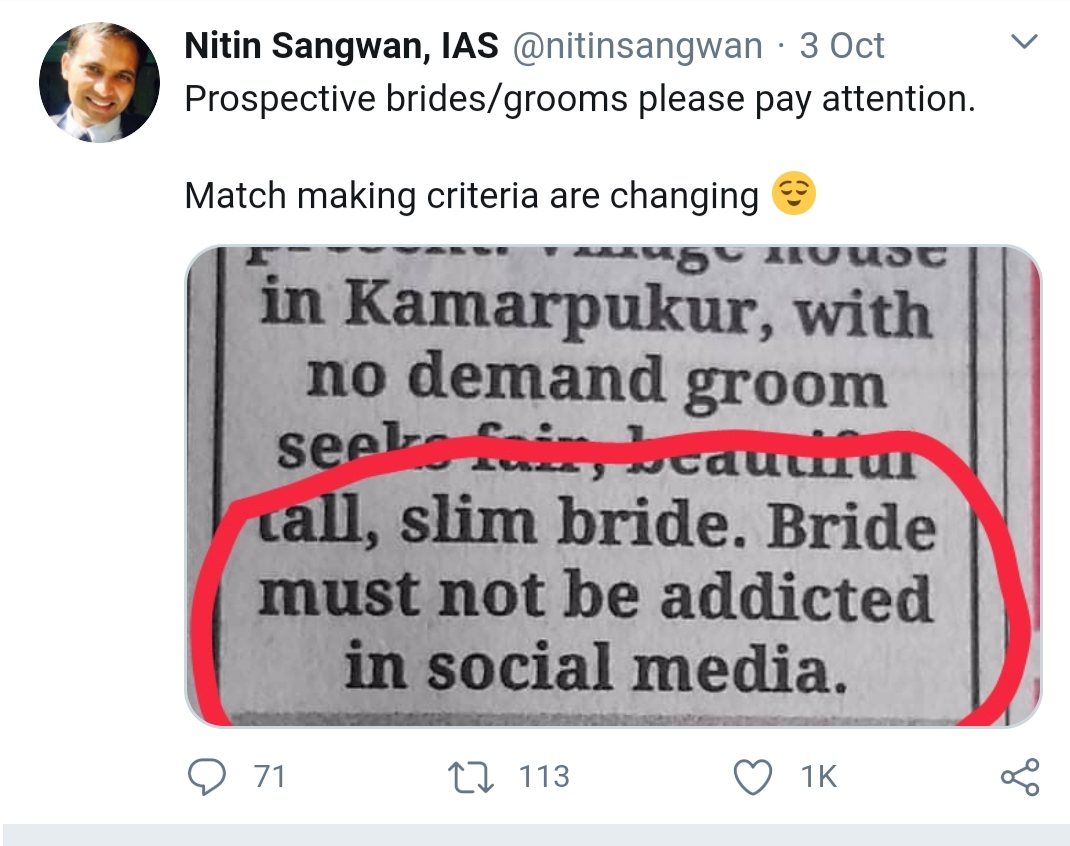Click the 'in Kamarpukur, with' line in photo
Image resolution: width=1070 pixels, height=846 pixels.
pos(597,313)
